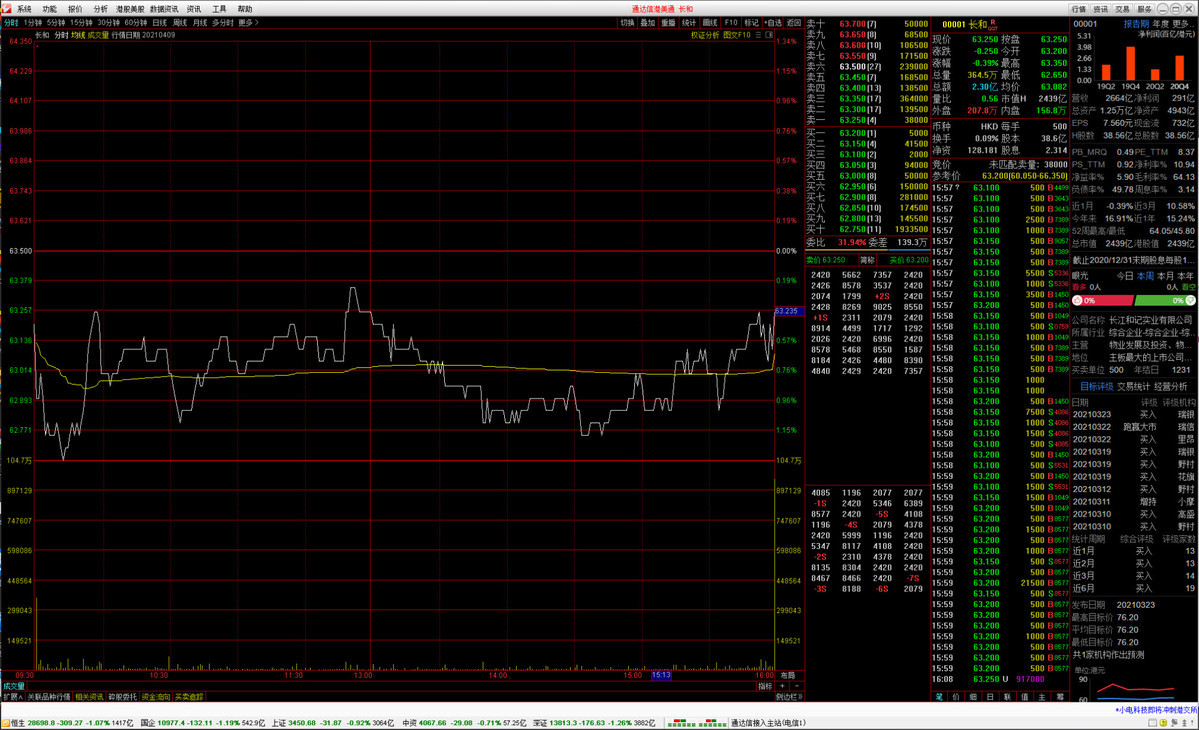Click the 联 tab icon under trades list
The image size is (1199, 730).
(1007, 697)
